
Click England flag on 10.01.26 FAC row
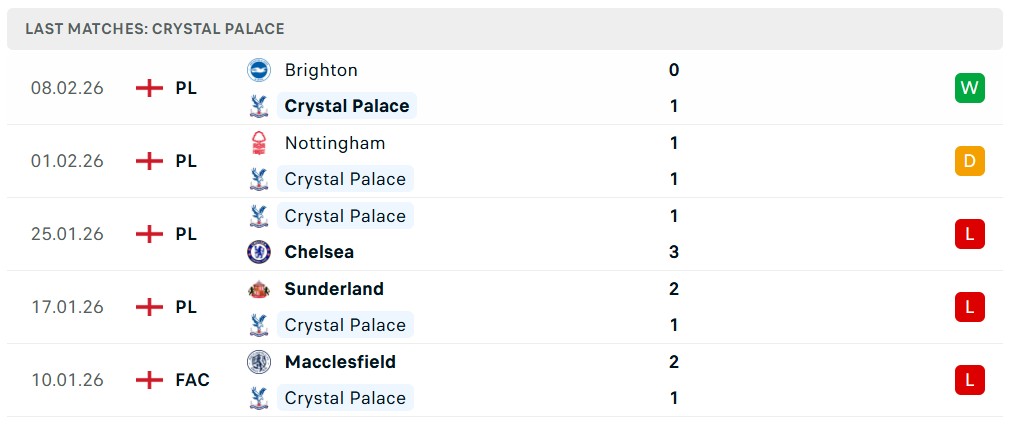click(x=150, y=380)
